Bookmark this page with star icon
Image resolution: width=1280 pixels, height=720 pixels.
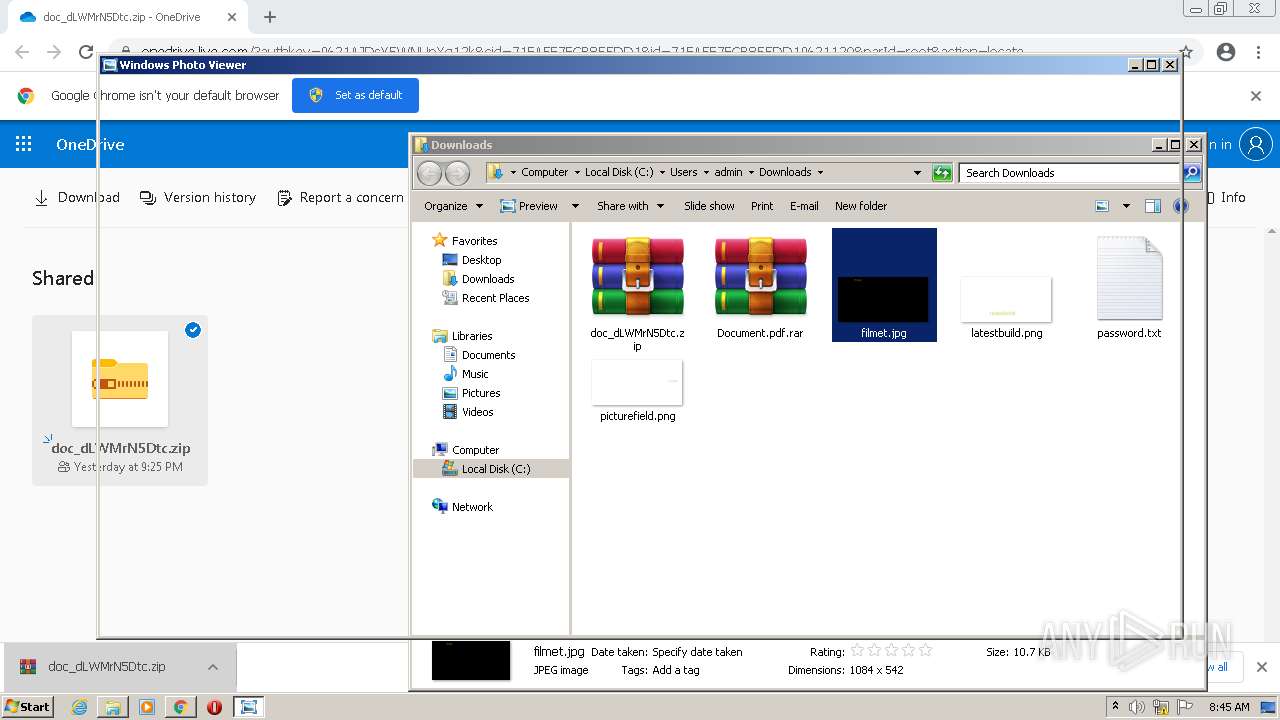click(x=1186, y=52)
